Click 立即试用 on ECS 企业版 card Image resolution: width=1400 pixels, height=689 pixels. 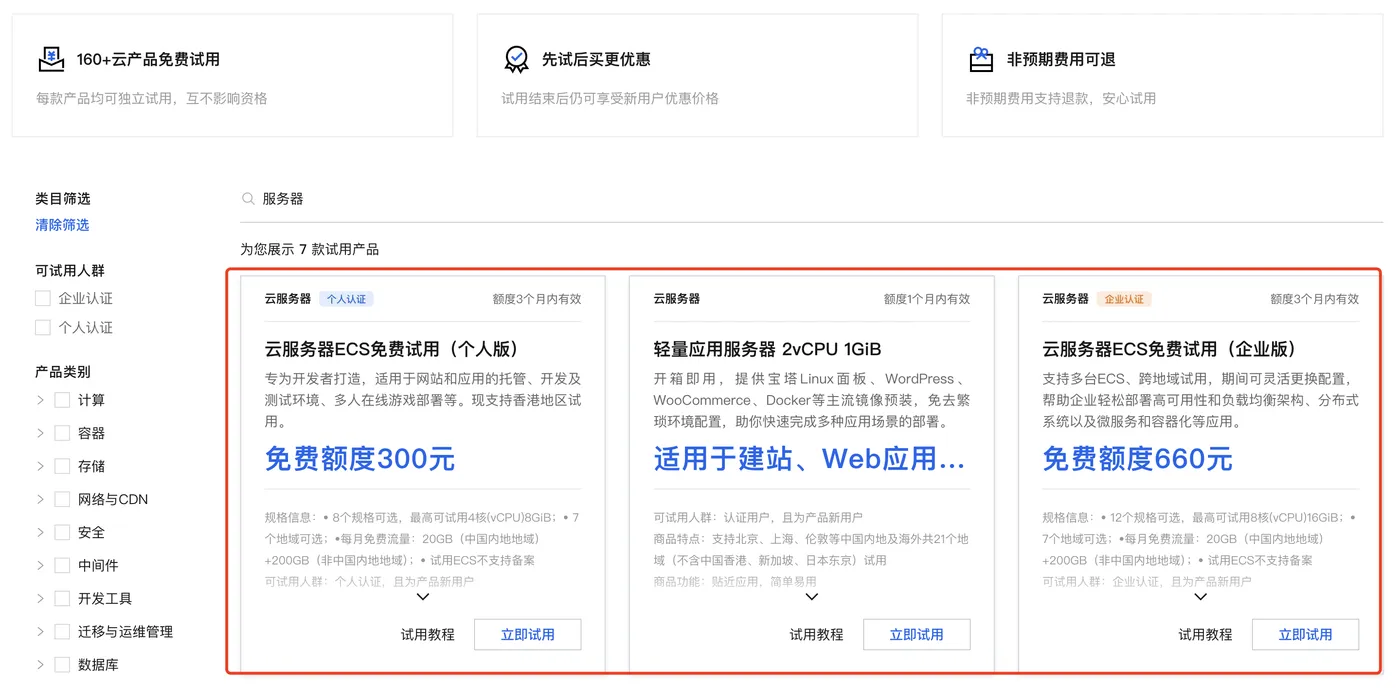tap(1305, 634)
